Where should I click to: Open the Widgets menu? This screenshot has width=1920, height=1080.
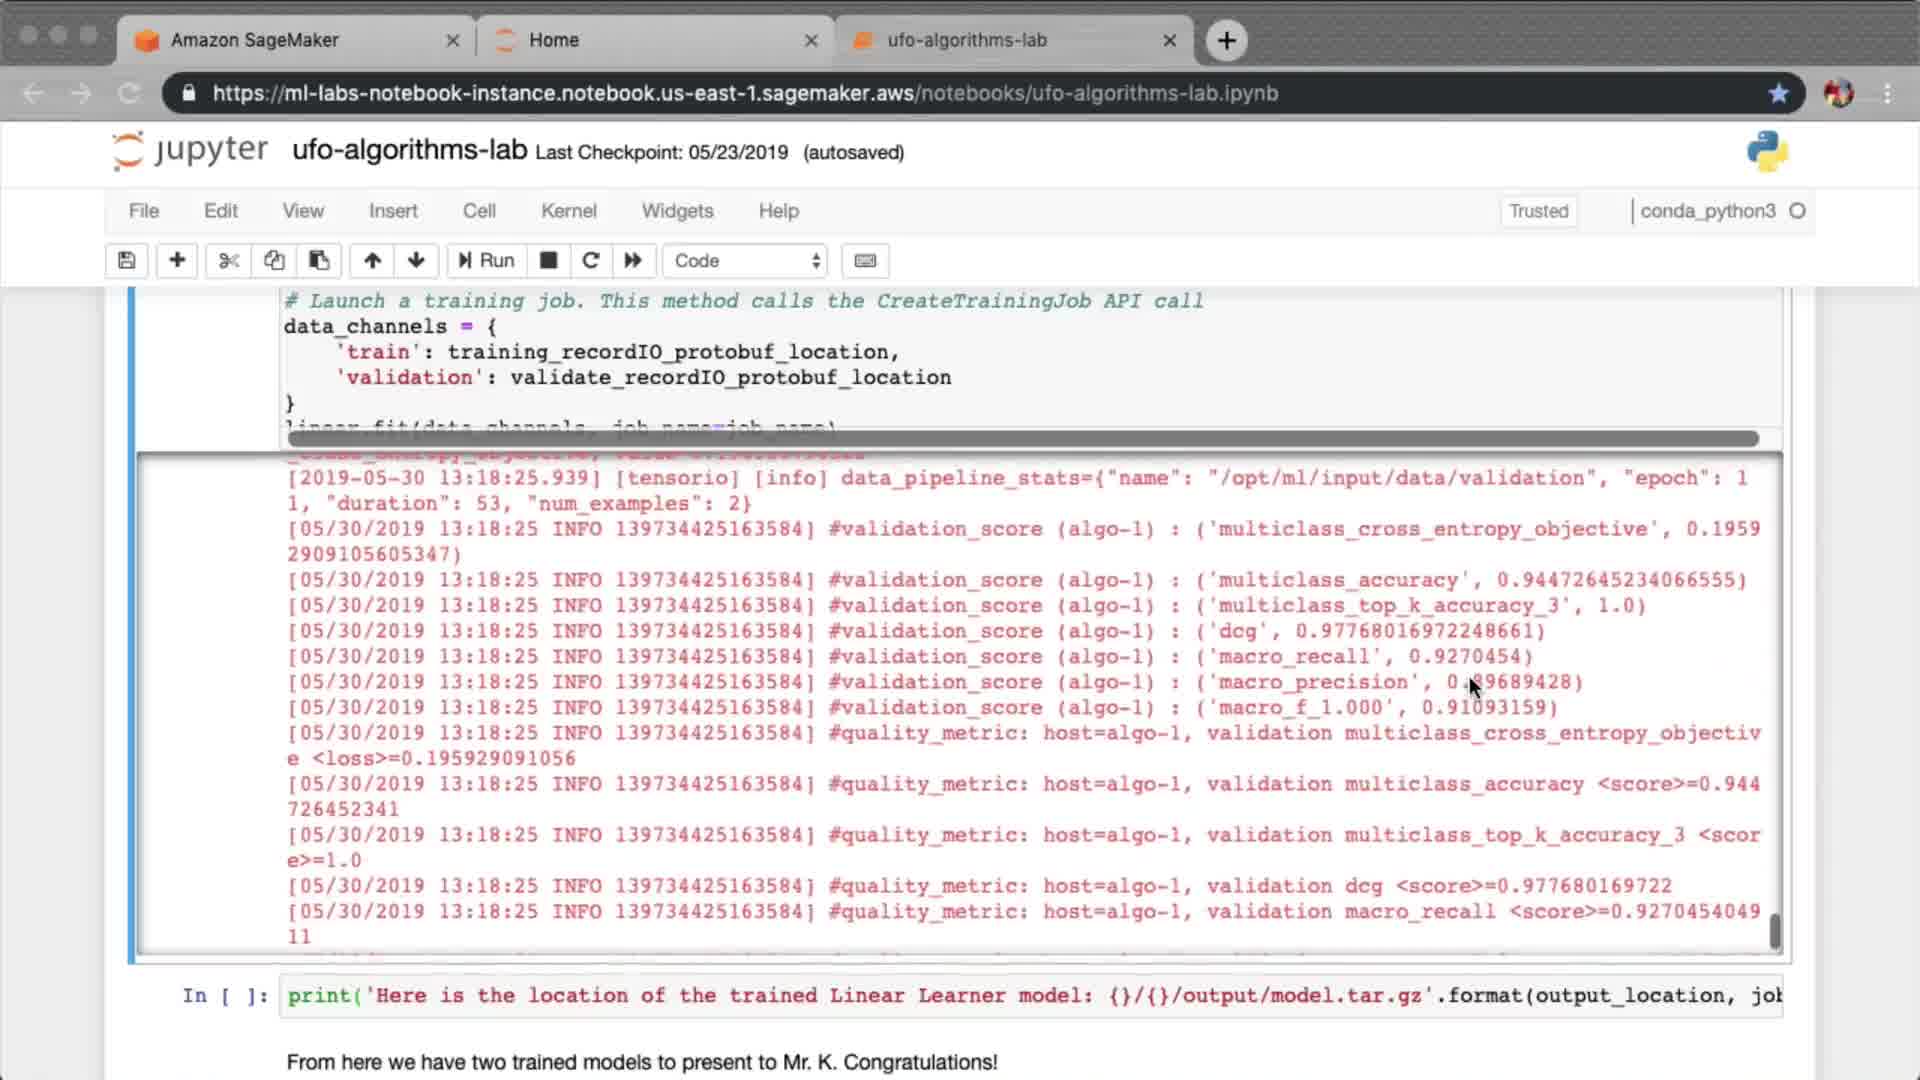point(677,211)
